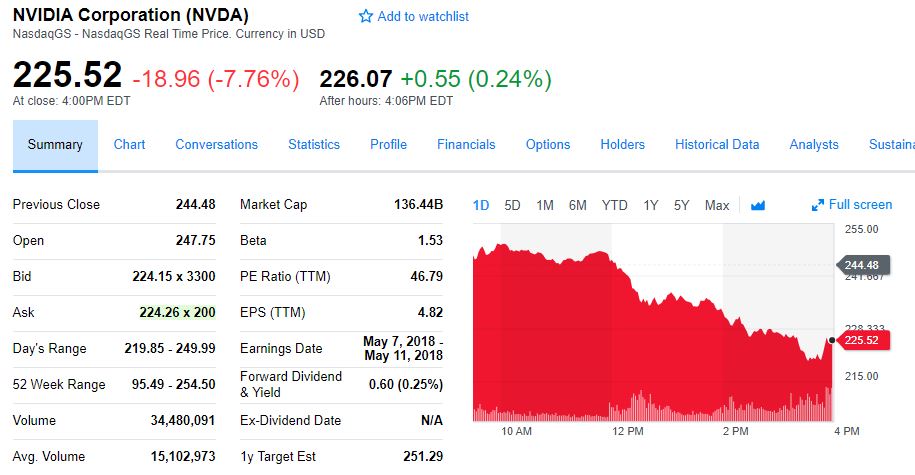Set chart range to 5D

coord(513,206)
